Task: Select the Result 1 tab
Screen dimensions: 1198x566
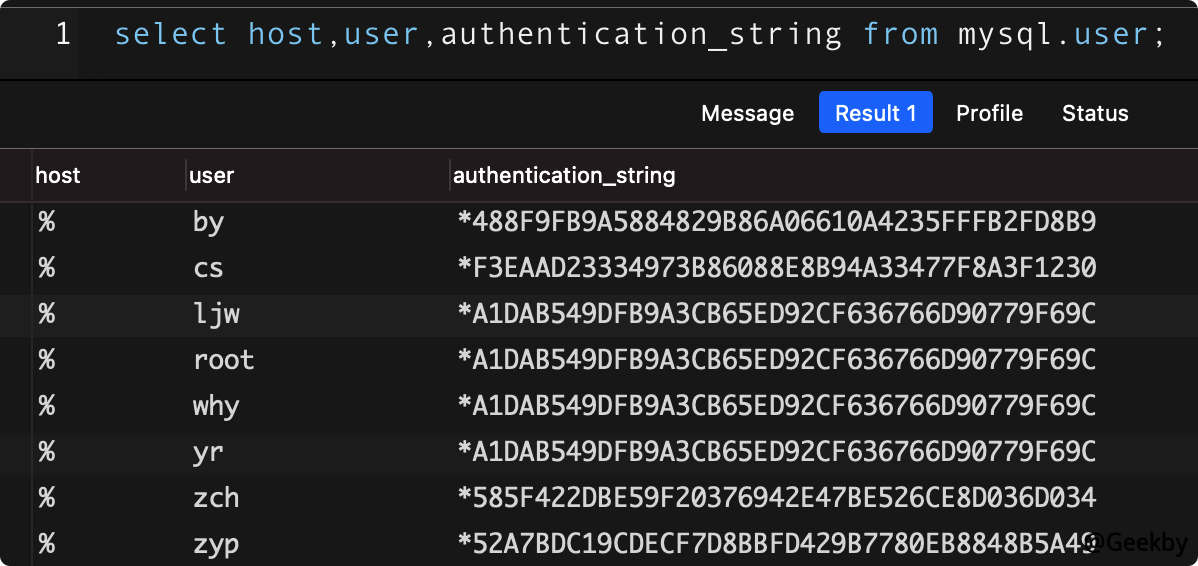Action: (x=876, y=112)
